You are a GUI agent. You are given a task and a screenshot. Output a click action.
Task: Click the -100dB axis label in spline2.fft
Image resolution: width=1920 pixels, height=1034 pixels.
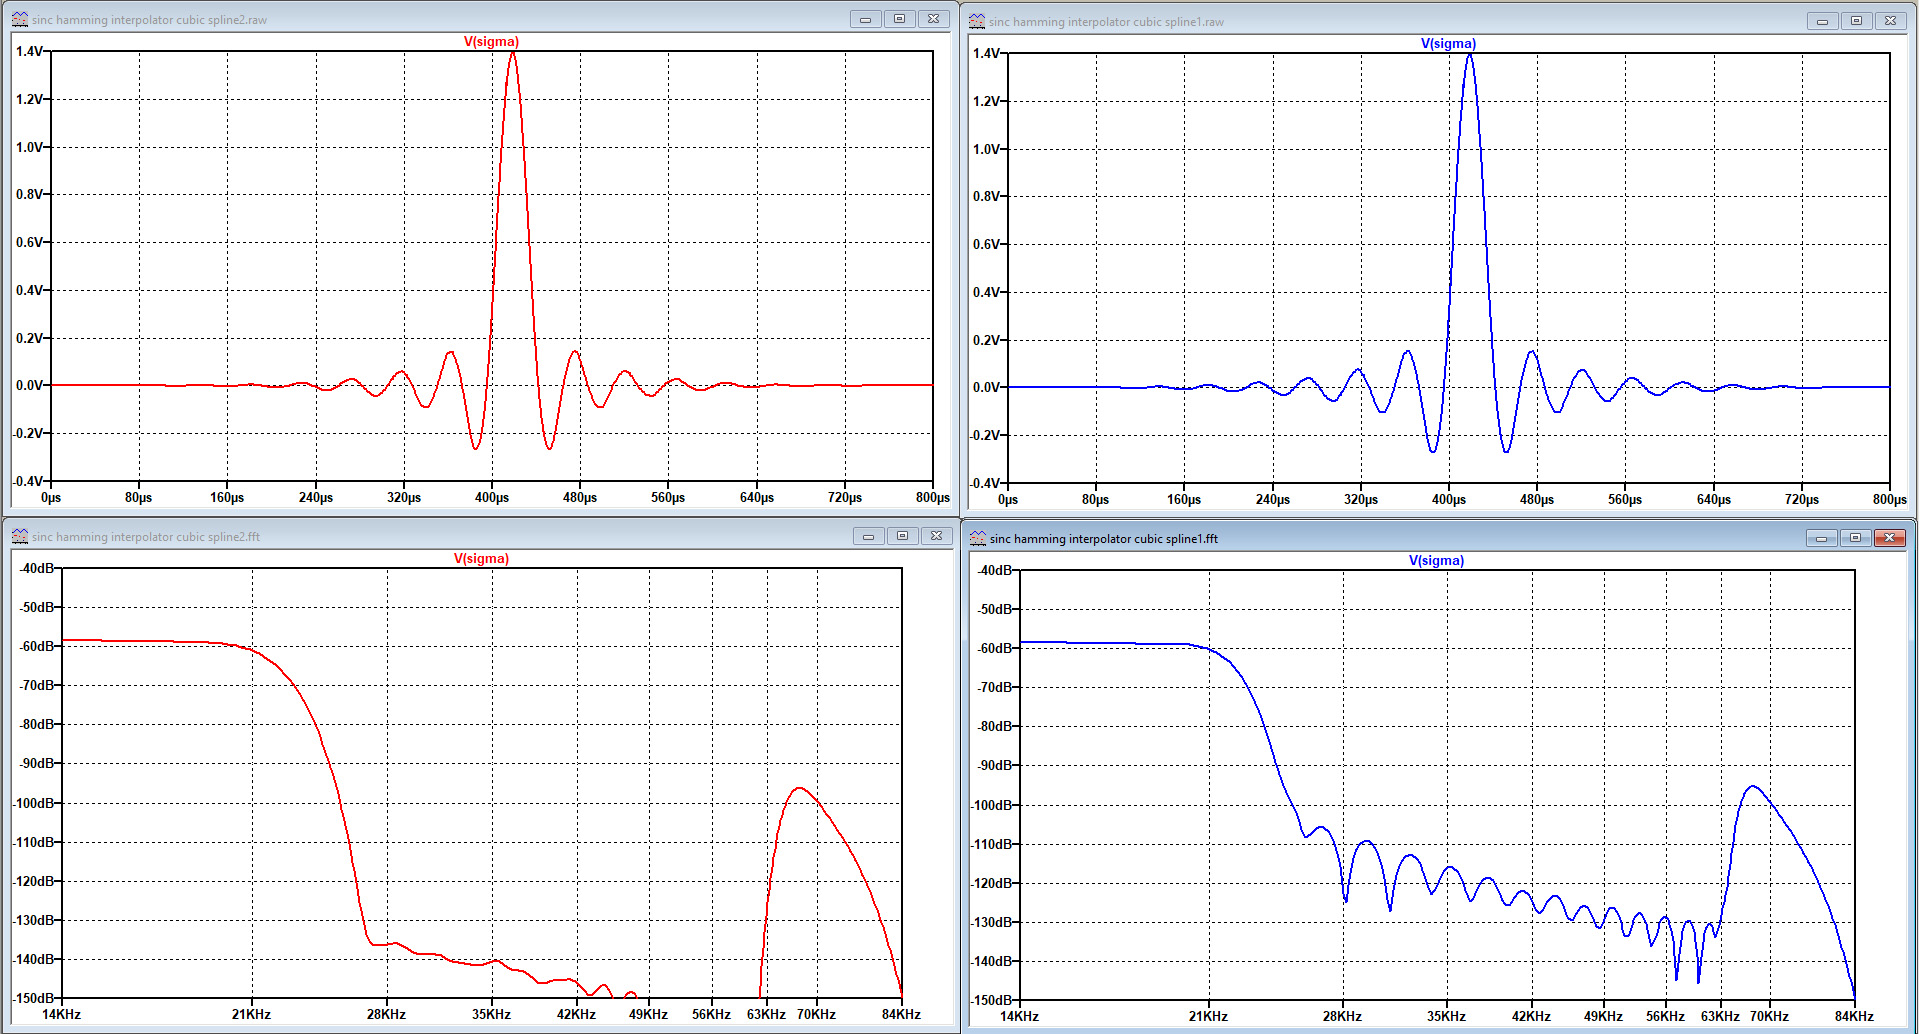(34, 803)
